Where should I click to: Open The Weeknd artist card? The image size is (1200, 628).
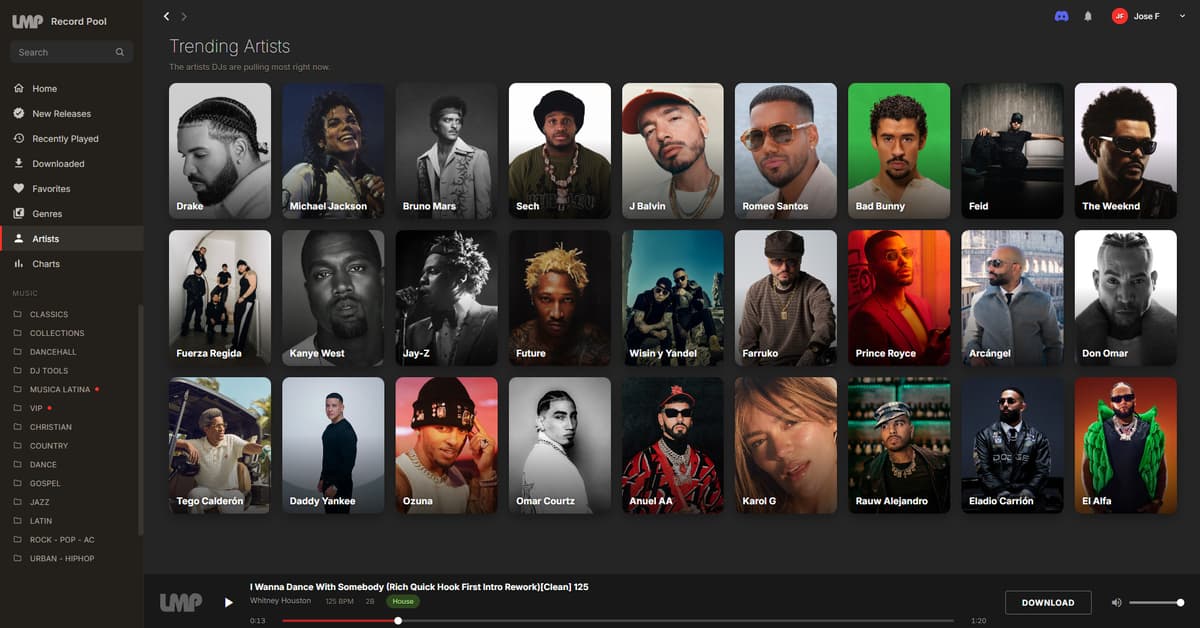(x=1126, y=151)
